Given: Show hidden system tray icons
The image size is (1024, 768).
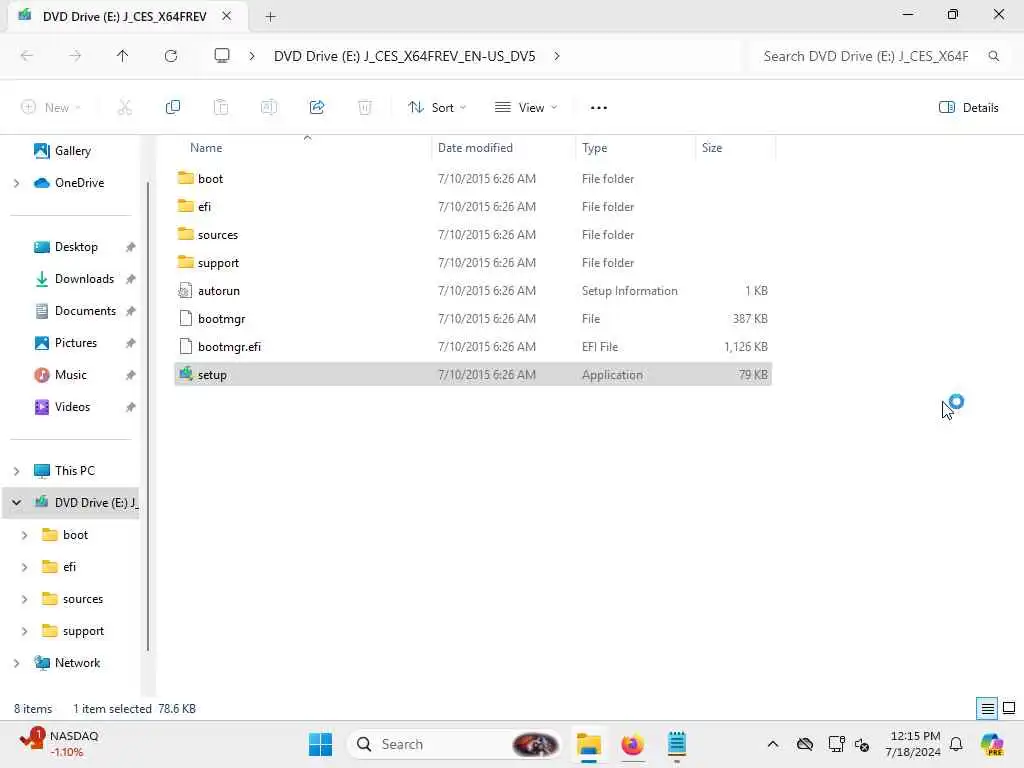Looking at the screenshot, I should coord(773,744).
